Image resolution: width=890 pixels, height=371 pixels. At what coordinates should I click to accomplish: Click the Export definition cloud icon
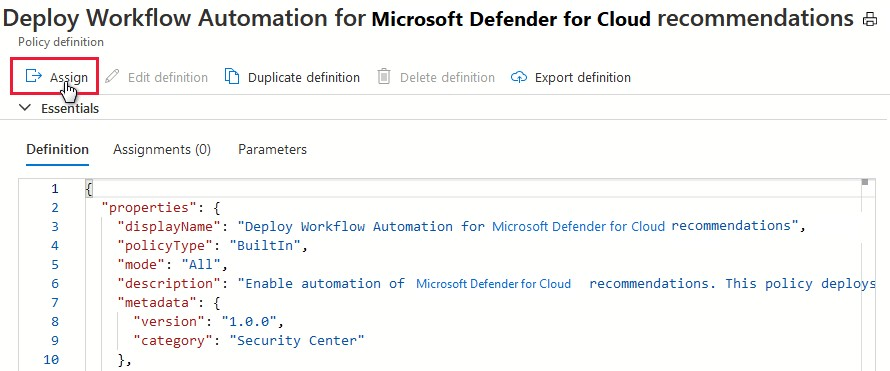[x=519, y=77]
